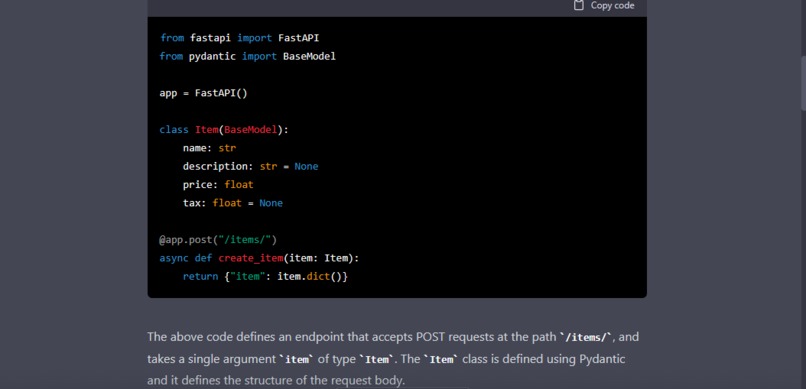
Task: Click the 'tax: float = None' line
Action: point(233,203)
